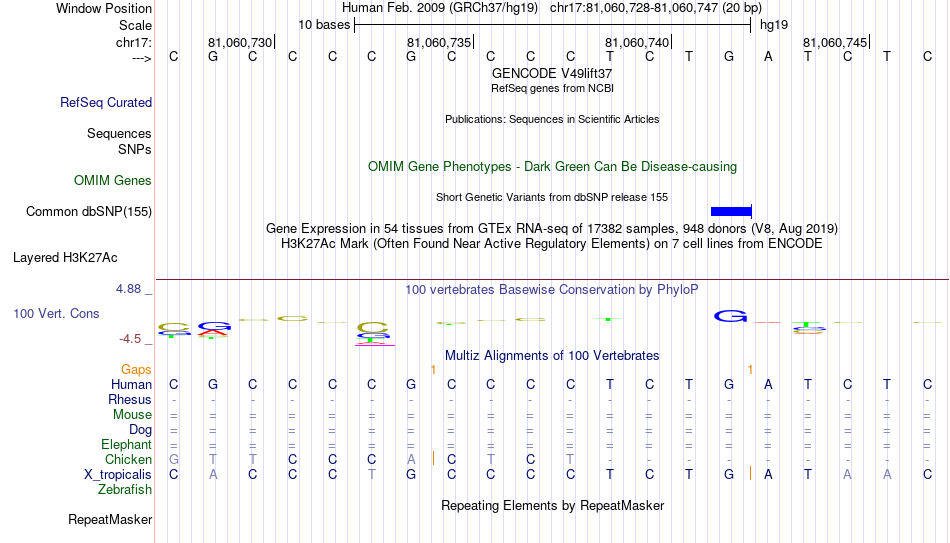950x543 pixels.
Task: Click the Zebrafish species row label
Action: tap(125, 489)
